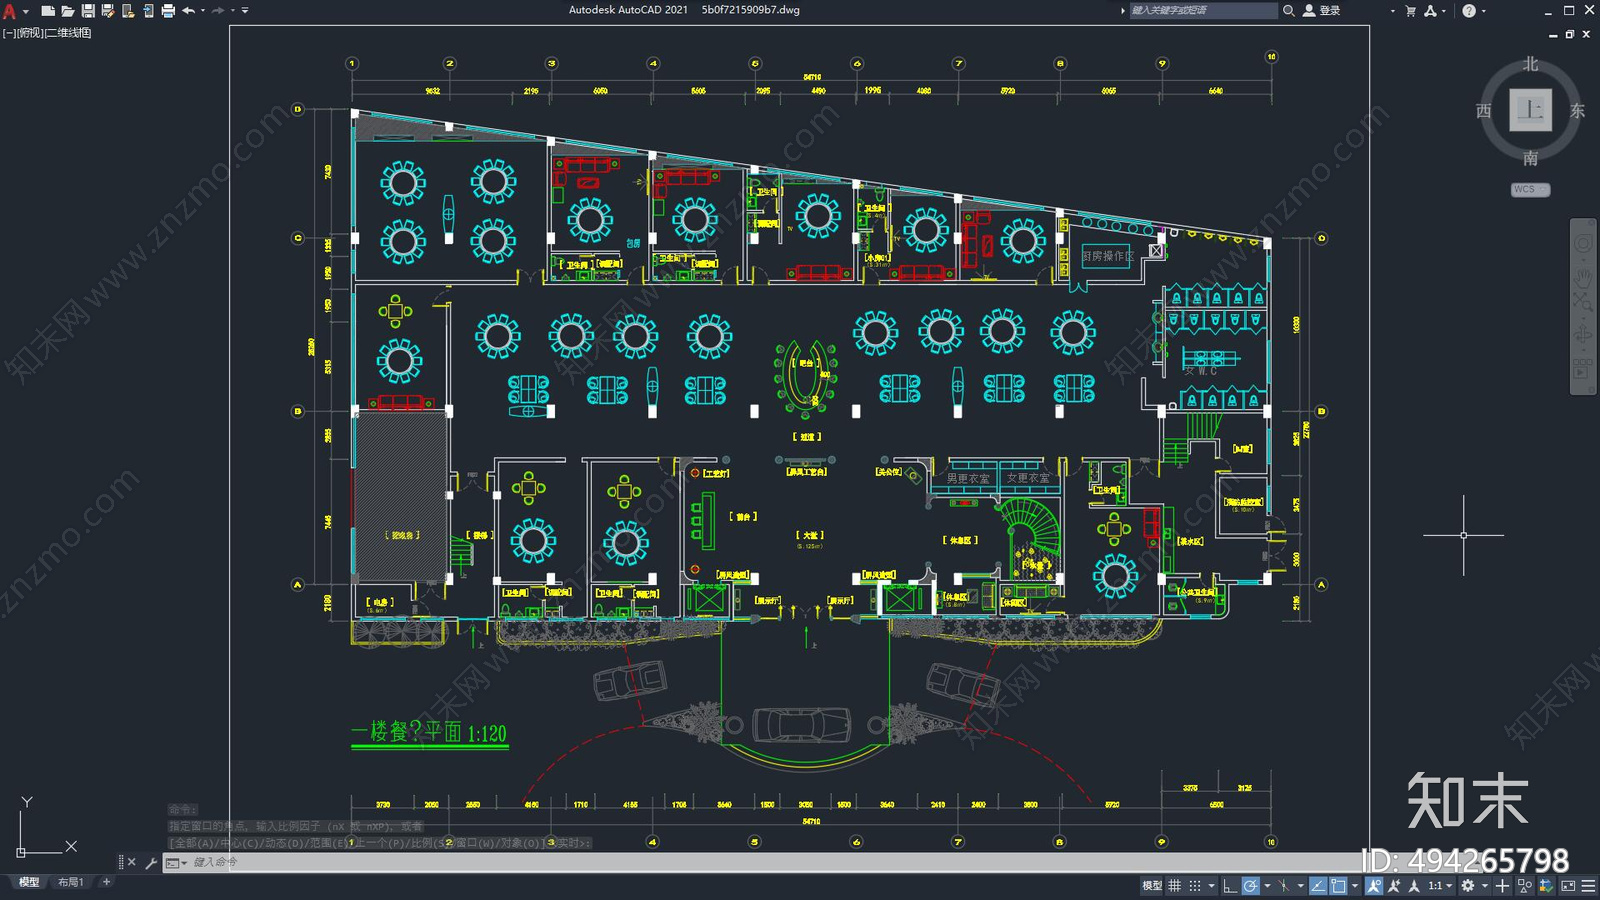Open the 二维线框 visual style menu
Viewport: 1600px width, 900px height.
coord(68,33)
